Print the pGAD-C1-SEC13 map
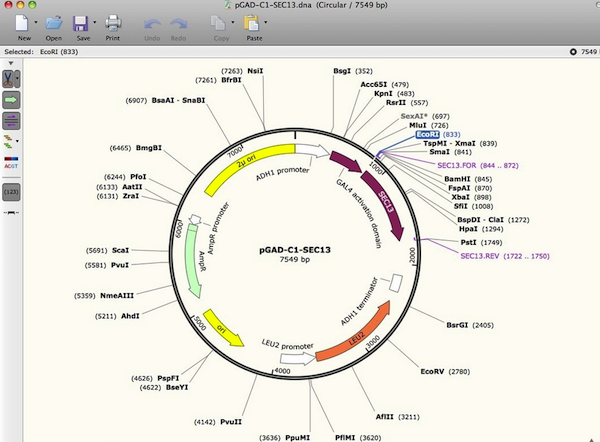The image size is (600, 442). pos(113,22)
